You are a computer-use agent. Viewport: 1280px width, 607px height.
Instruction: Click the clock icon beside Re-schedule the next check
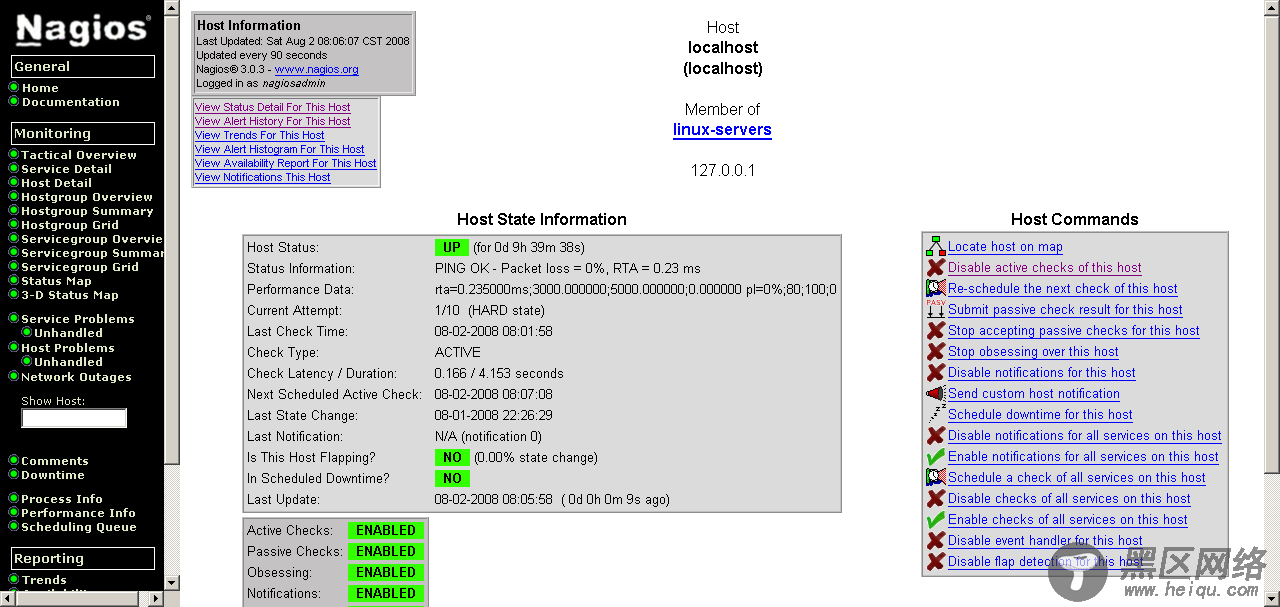935,288
